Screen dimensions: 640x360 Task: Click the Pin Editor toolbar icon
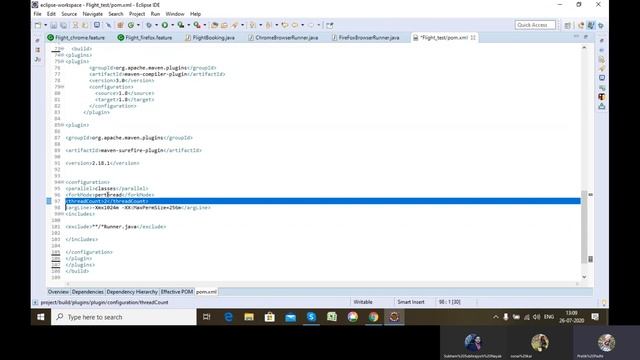click(x=330, y=25)
